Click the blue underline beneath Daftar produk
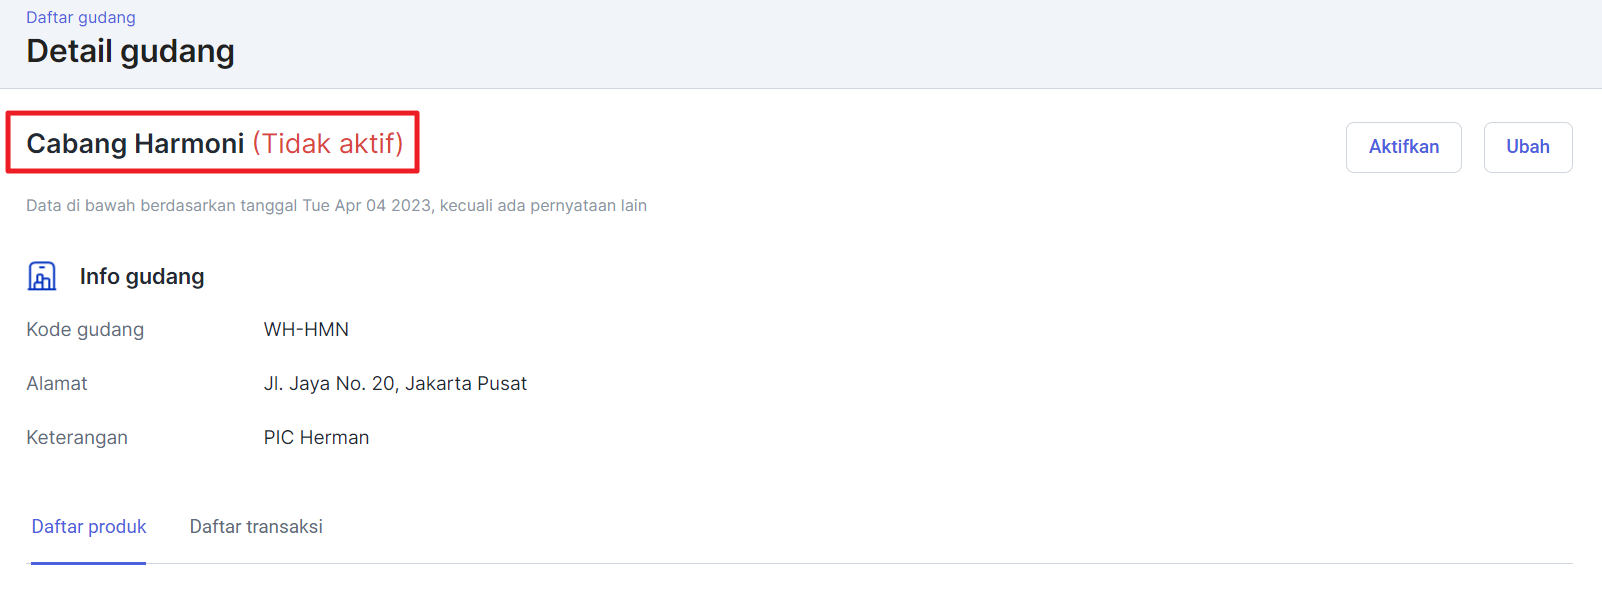Image resolution: width=1602 pixels, height=600 pixels. (x=89, y=562)
